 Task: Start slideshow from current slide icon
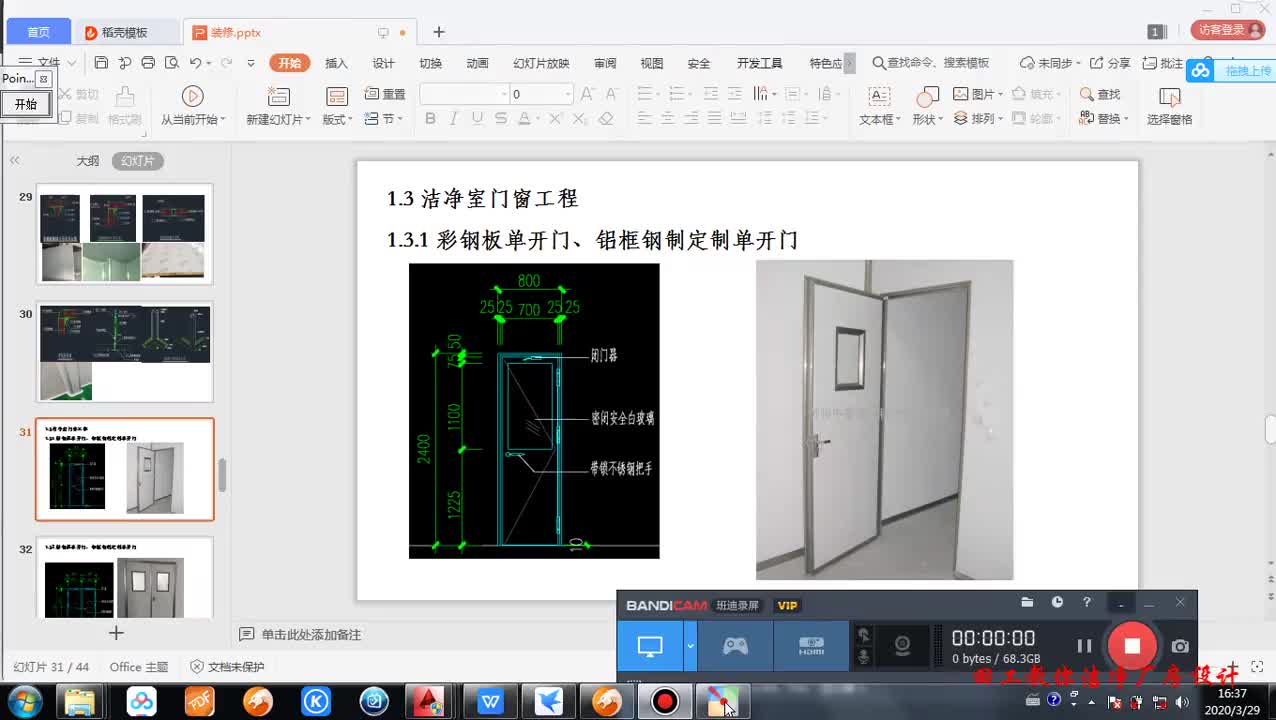192,96
